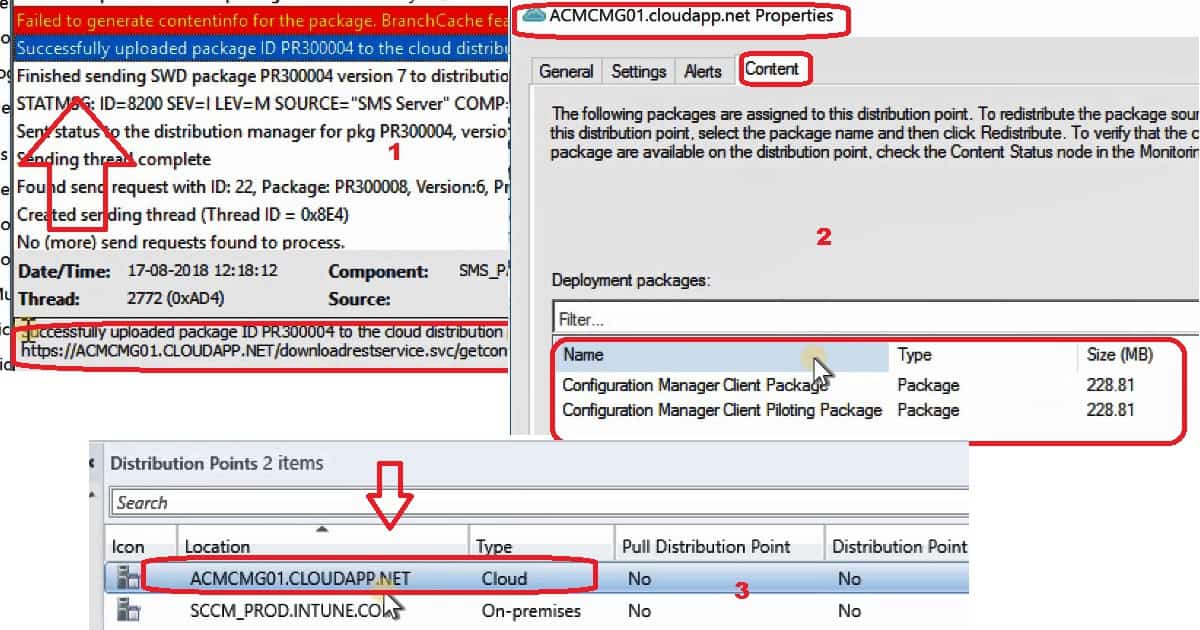Switch to the Settings tab
The height and width of the screenshot is (630, 1200).
(x=638, y=71)
